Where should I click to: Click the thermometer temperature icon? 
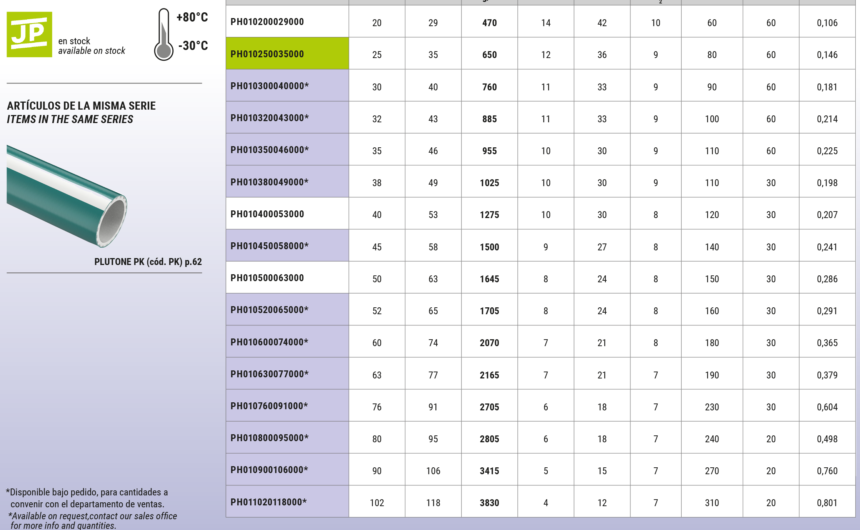(x=163, y=34)
